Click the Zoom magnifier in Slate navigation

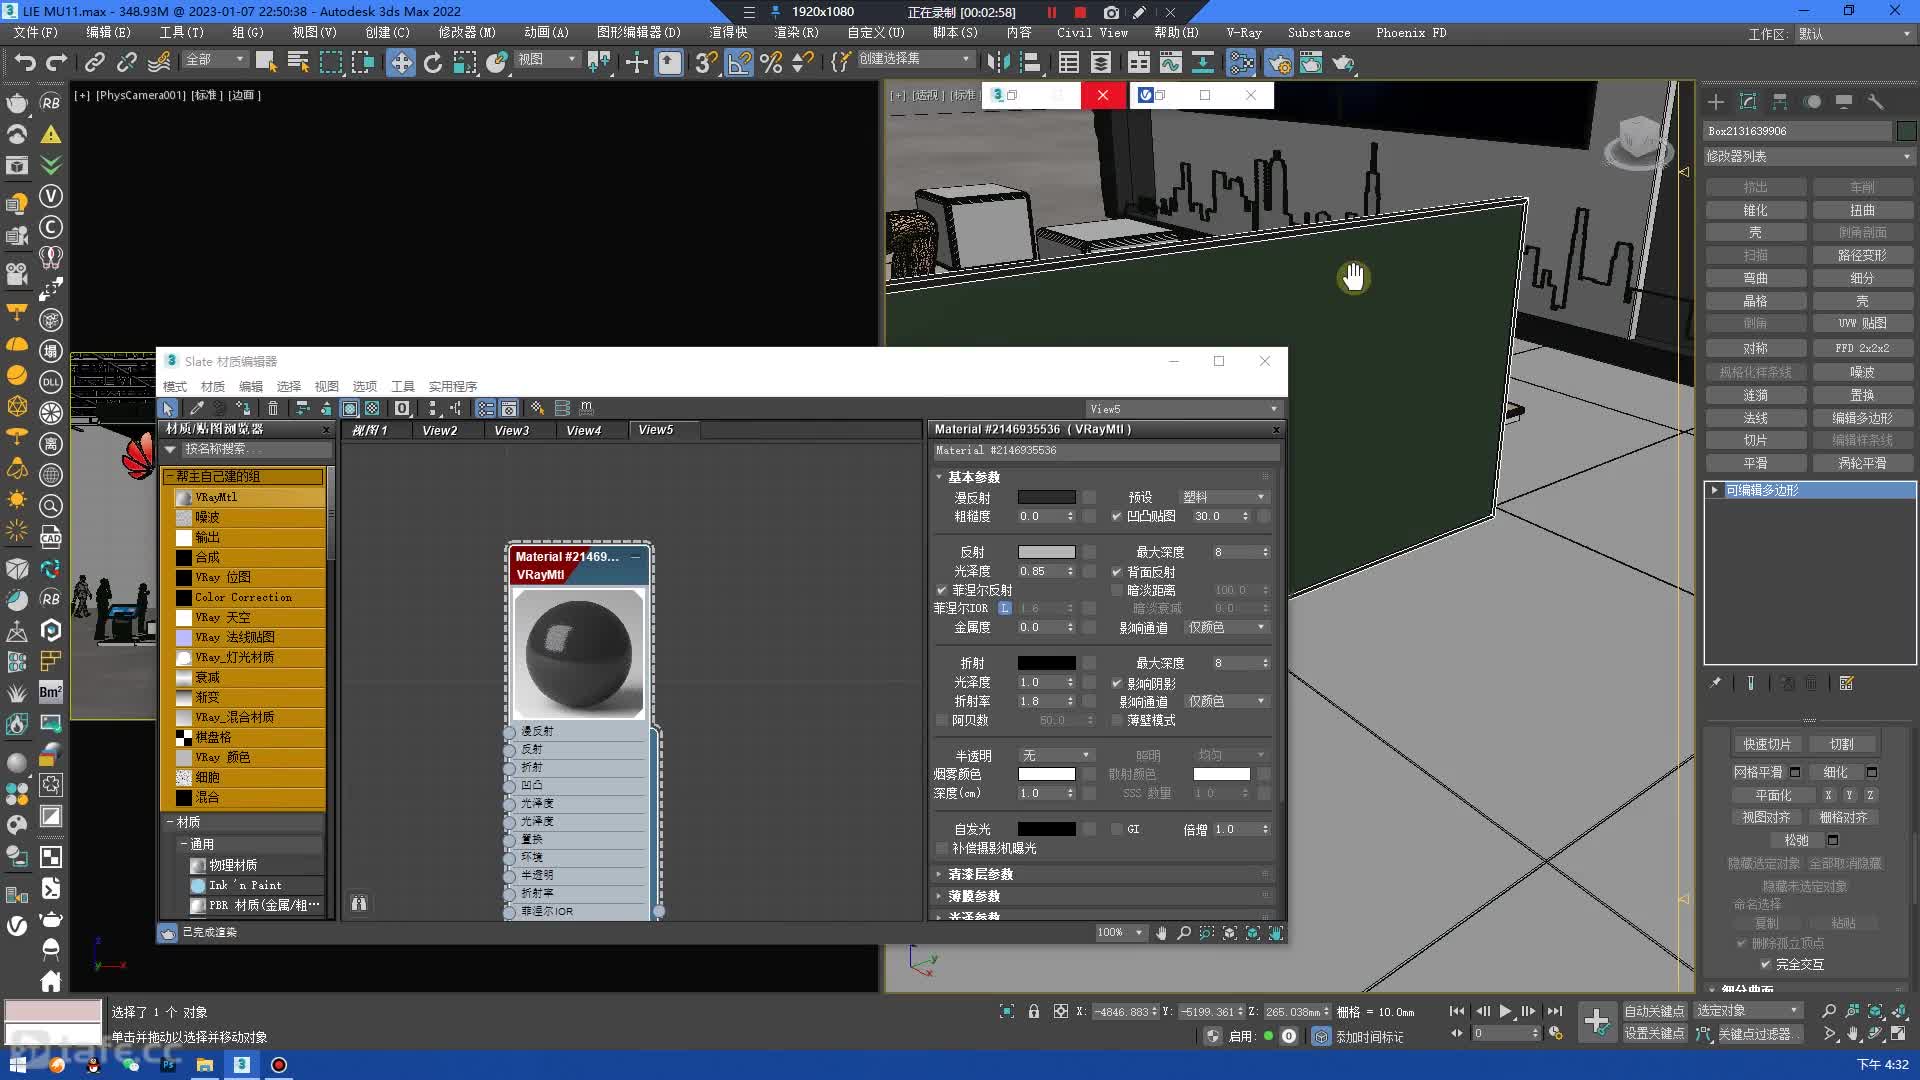pos(1184,932)
